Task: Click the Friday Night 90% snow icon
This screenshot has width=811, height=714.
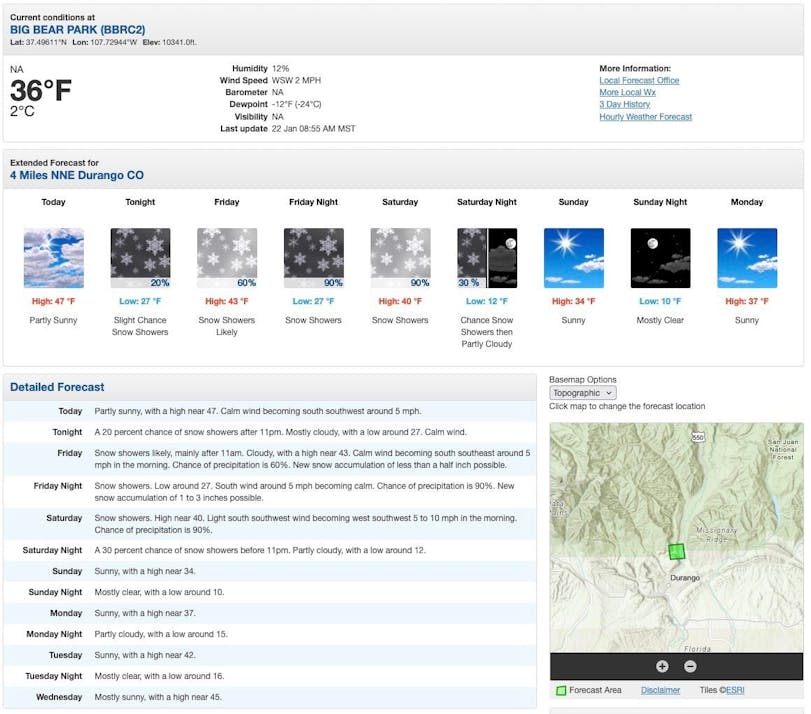Action: 313,258
